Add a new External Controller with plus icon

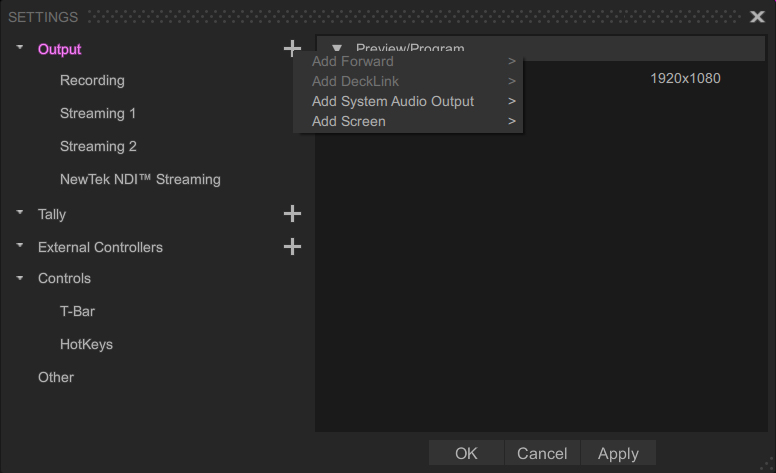[292, 246]
